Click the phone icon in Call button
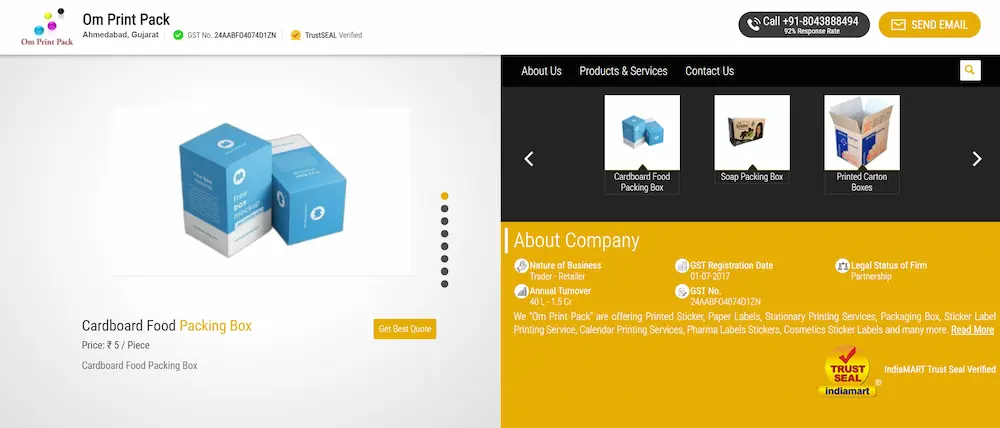Image resolution: width=1000 pixels, height=428 pixels. click(753, 24)
